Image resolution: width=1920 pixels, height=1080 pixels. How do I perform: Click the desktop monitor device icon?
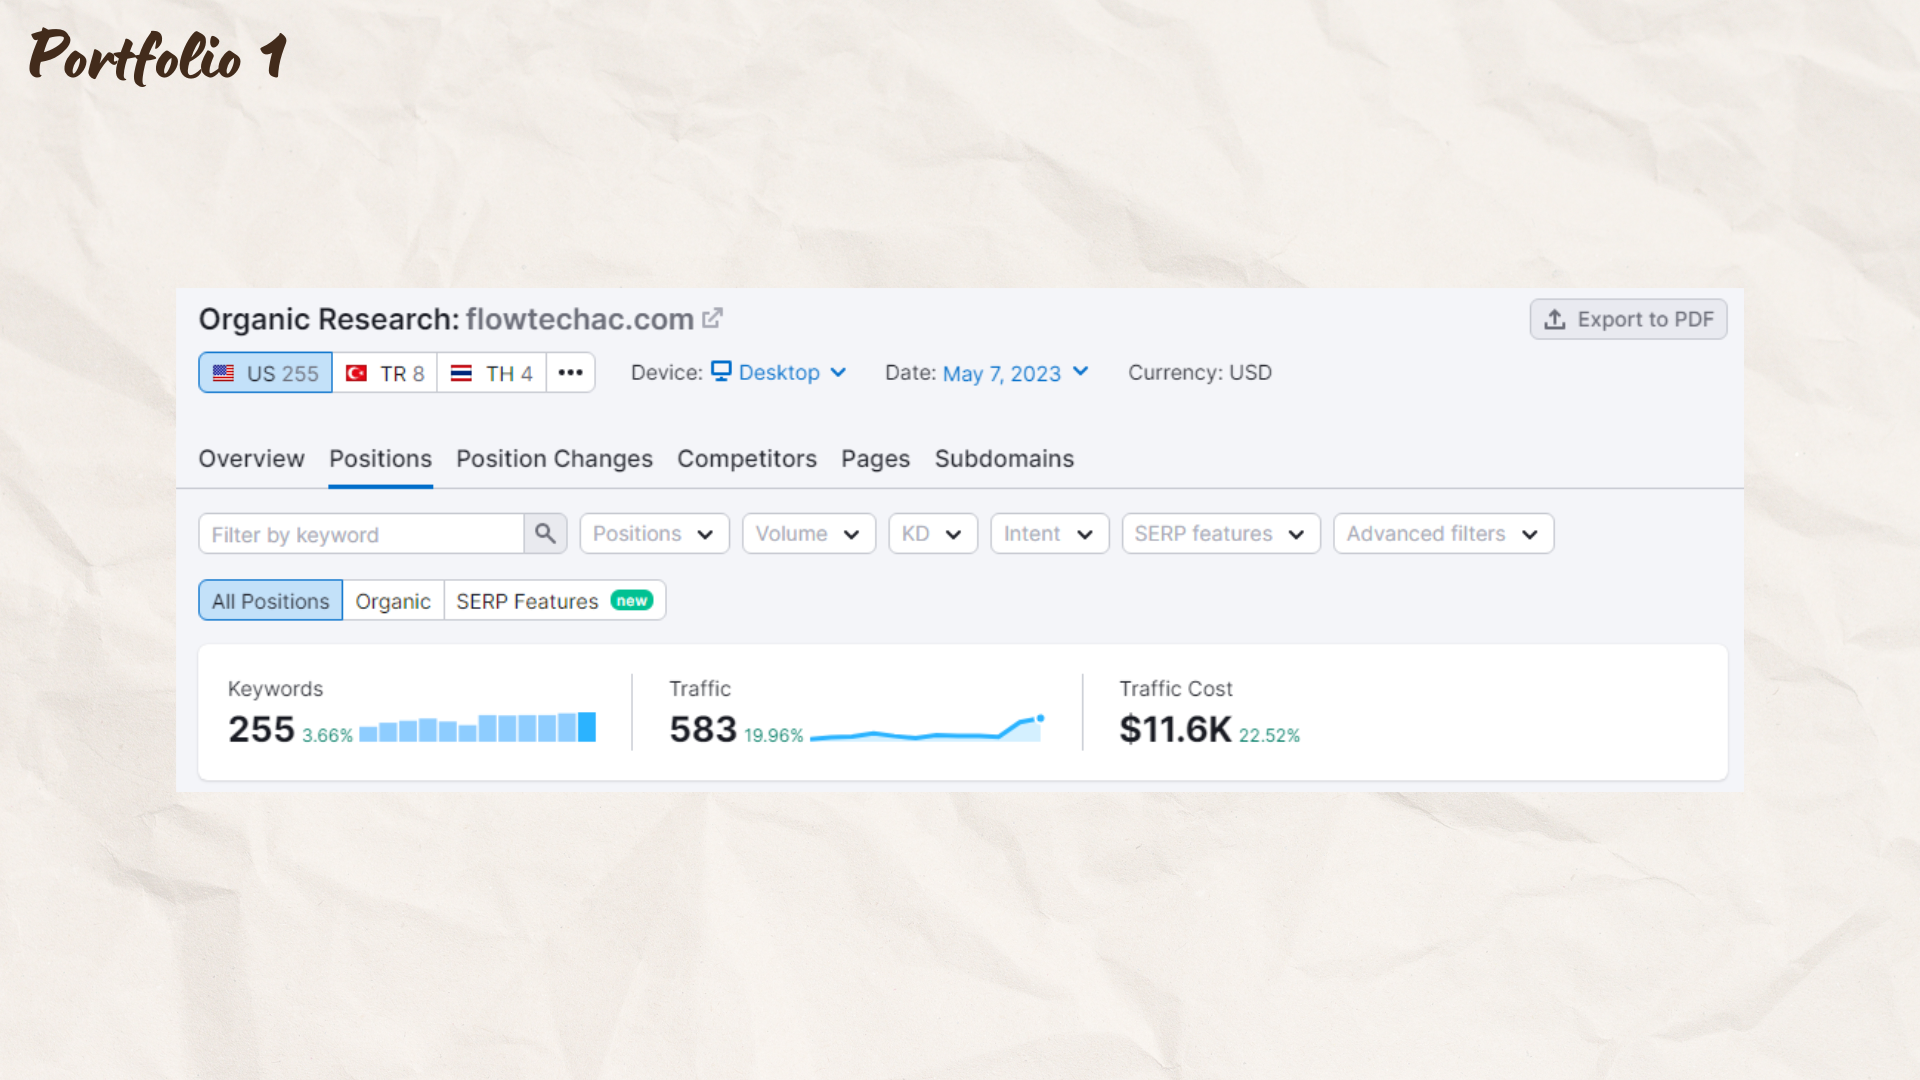tap(721, 371)
